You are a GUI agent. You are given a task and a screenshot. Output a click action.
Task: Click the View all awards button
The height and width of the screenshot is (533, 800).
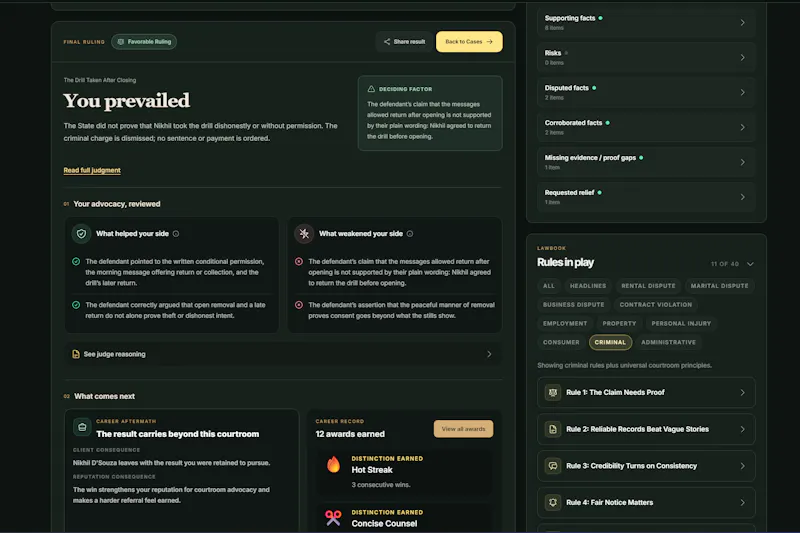463,429
